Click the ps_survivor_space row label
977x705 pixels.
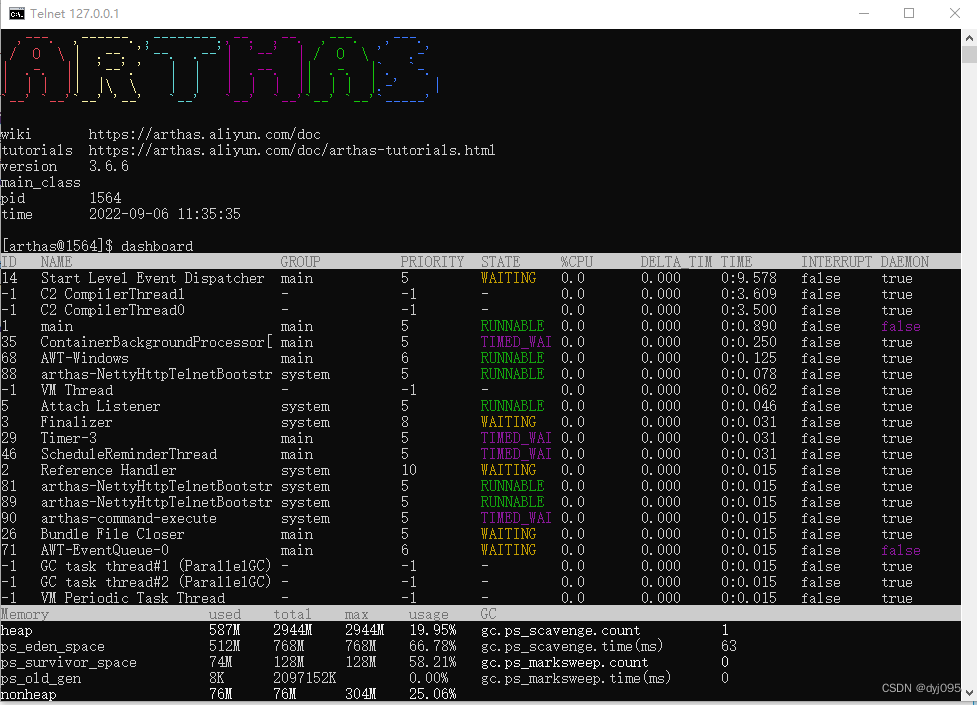click(69, 663)
